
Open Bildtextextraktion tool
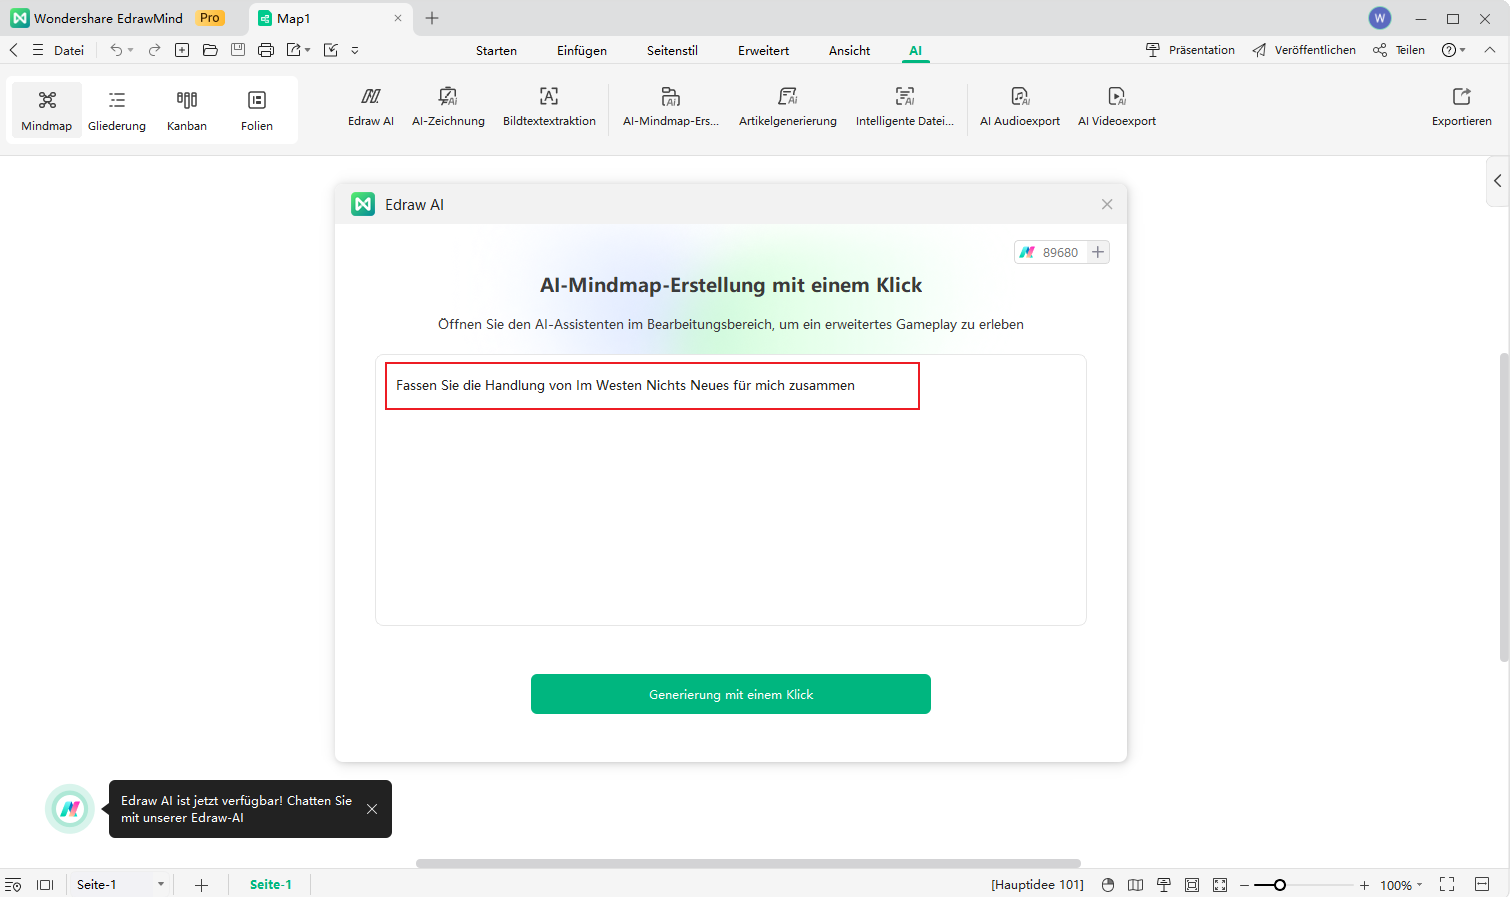point(549,106)
